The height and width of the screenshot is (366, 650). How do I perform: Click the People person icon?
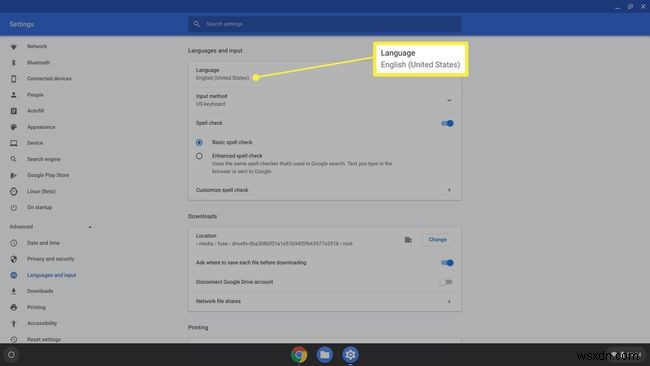[14, 95]
